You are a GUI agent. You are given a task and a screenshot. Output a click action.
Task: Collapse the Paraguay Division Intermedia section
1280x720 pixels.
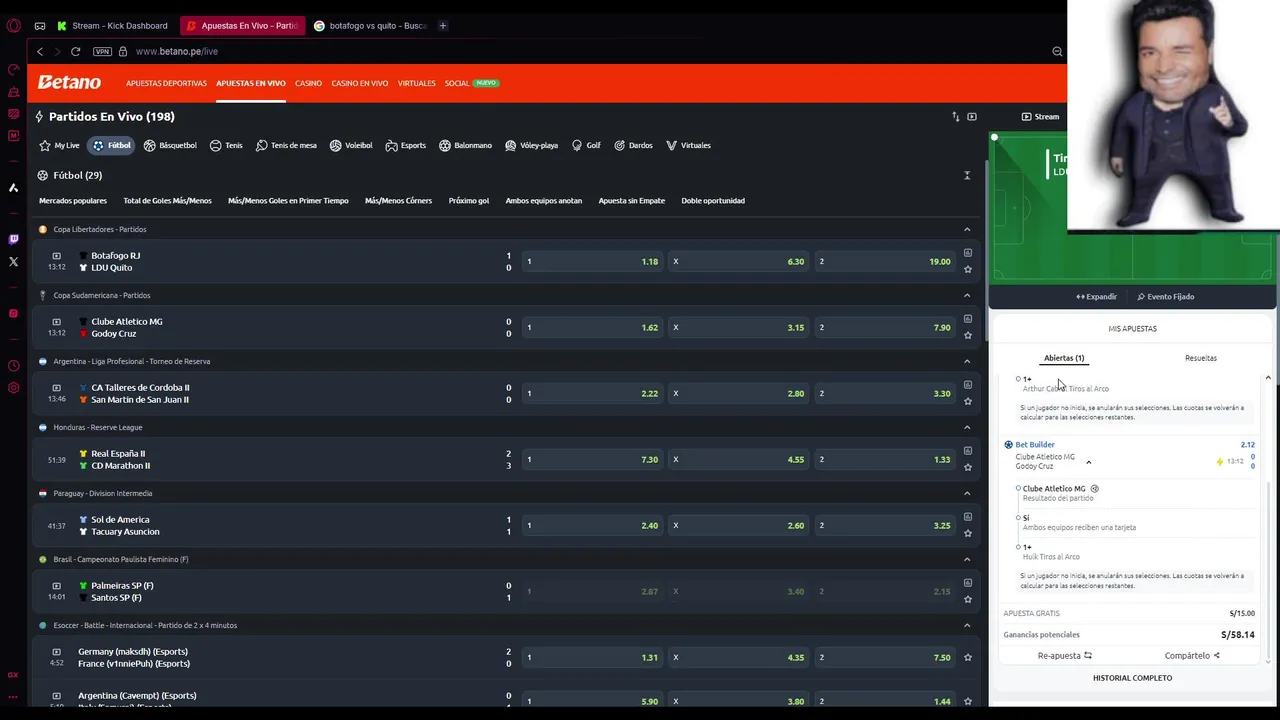[967, 493]
